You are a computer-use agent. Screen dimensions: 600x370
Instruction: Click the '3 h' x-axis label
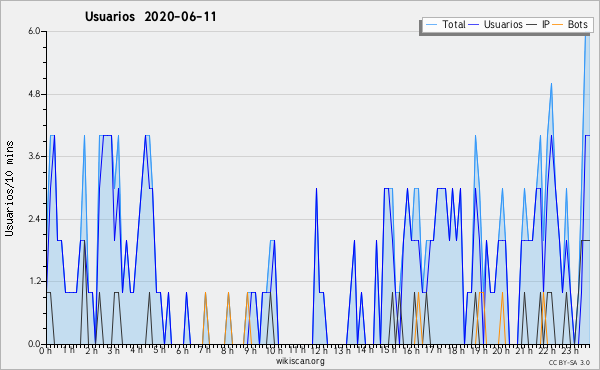(x=114, y=350)
